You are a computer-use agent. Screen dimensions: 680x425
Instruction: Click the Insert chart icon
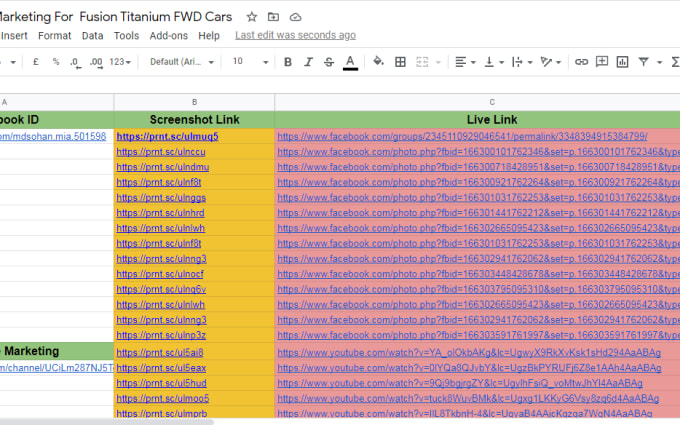click(622, 62)
